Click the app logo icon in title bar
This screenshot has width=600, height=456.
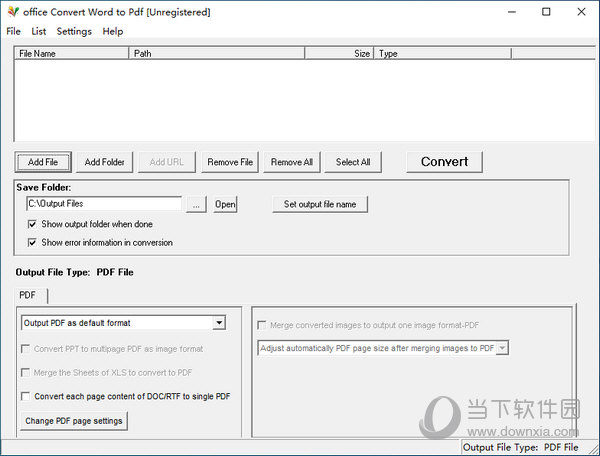(x=13, y=12)
